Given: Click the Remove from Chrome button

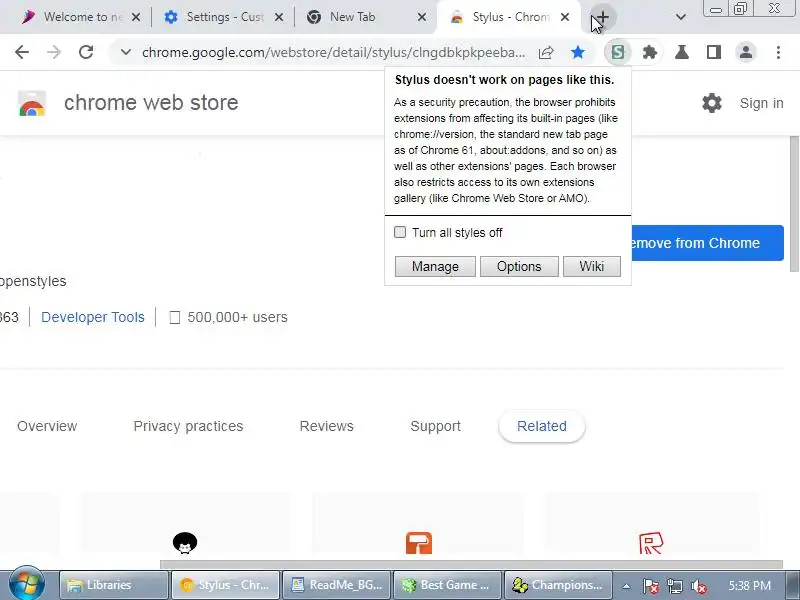Looking at the screenshot, I should [x=708, y=243].
